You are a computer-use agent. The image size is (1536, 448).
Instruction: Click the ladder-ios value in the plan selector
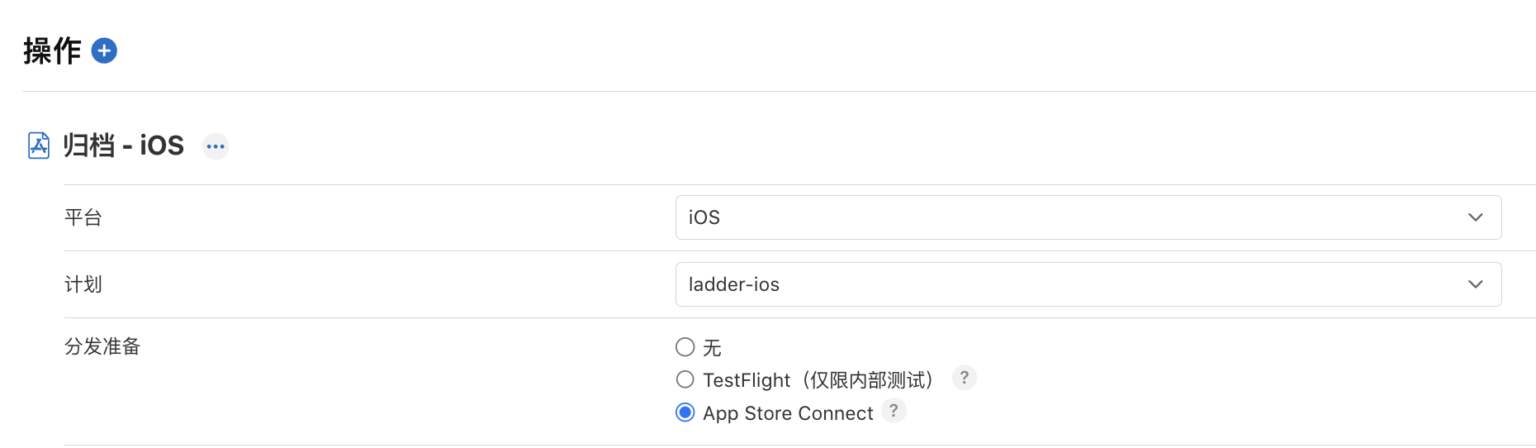734,284
